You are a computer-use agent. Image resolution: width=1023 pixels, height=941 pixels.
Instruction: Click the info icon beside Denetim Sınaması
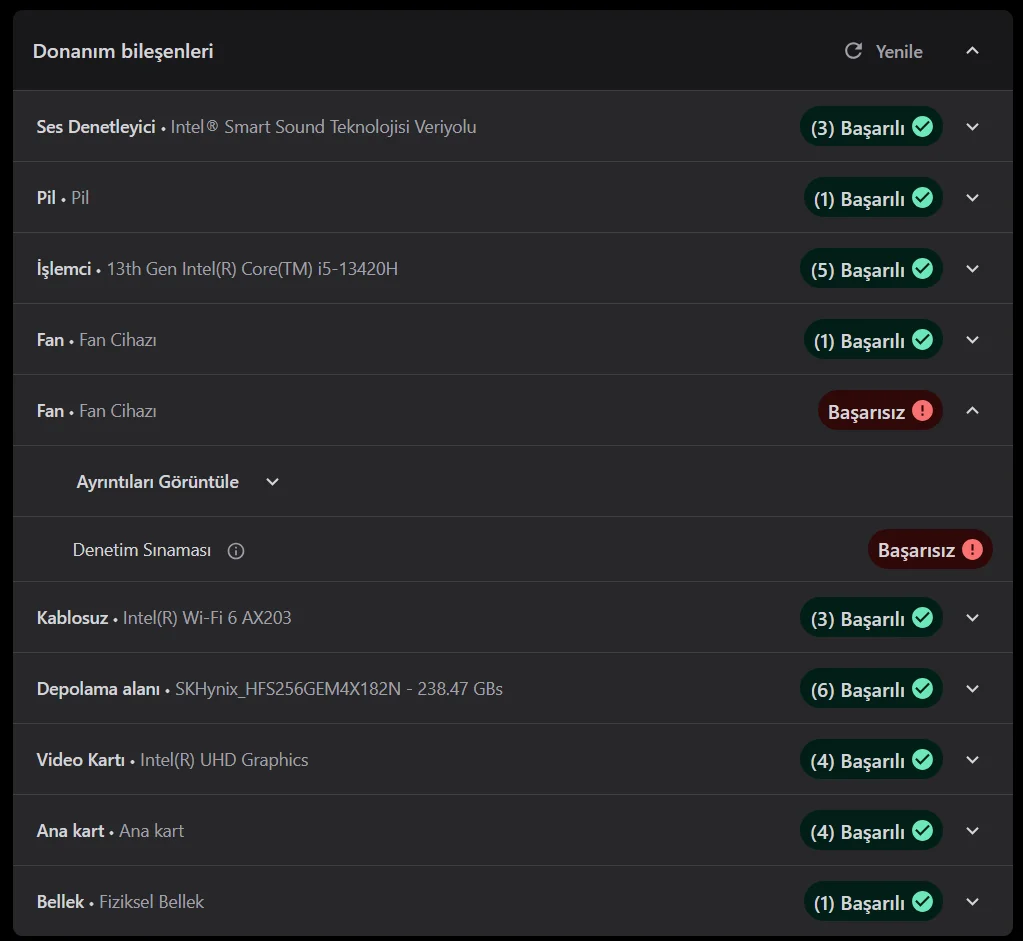coord(236,551)
